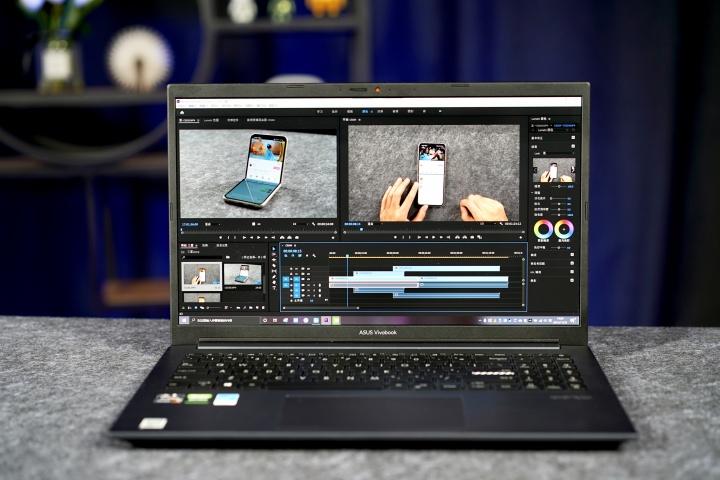The width and height of the screenshot is (720, 480).
Task: Click the Windows taskbar search box
Action: 224,320
